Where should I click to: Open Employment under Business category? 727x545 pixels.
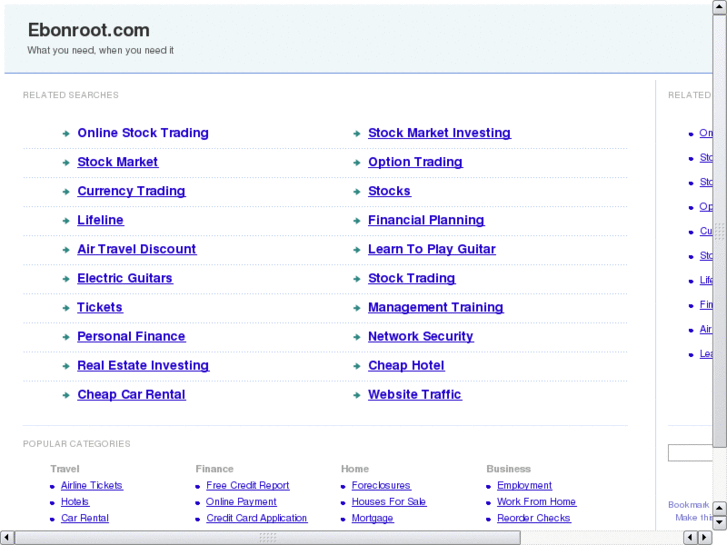(x=524, y=486)
